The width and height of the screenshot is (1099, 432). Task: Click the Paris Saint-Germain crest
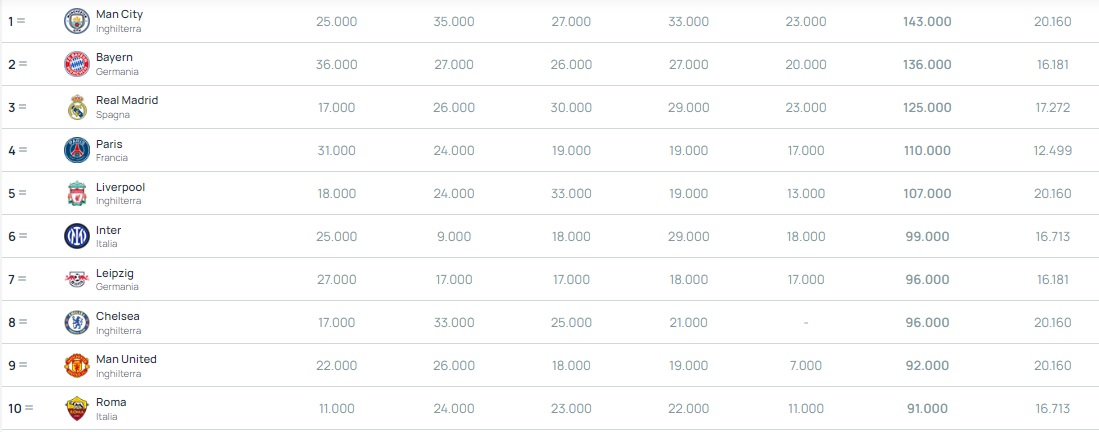(x=77, y=150)
